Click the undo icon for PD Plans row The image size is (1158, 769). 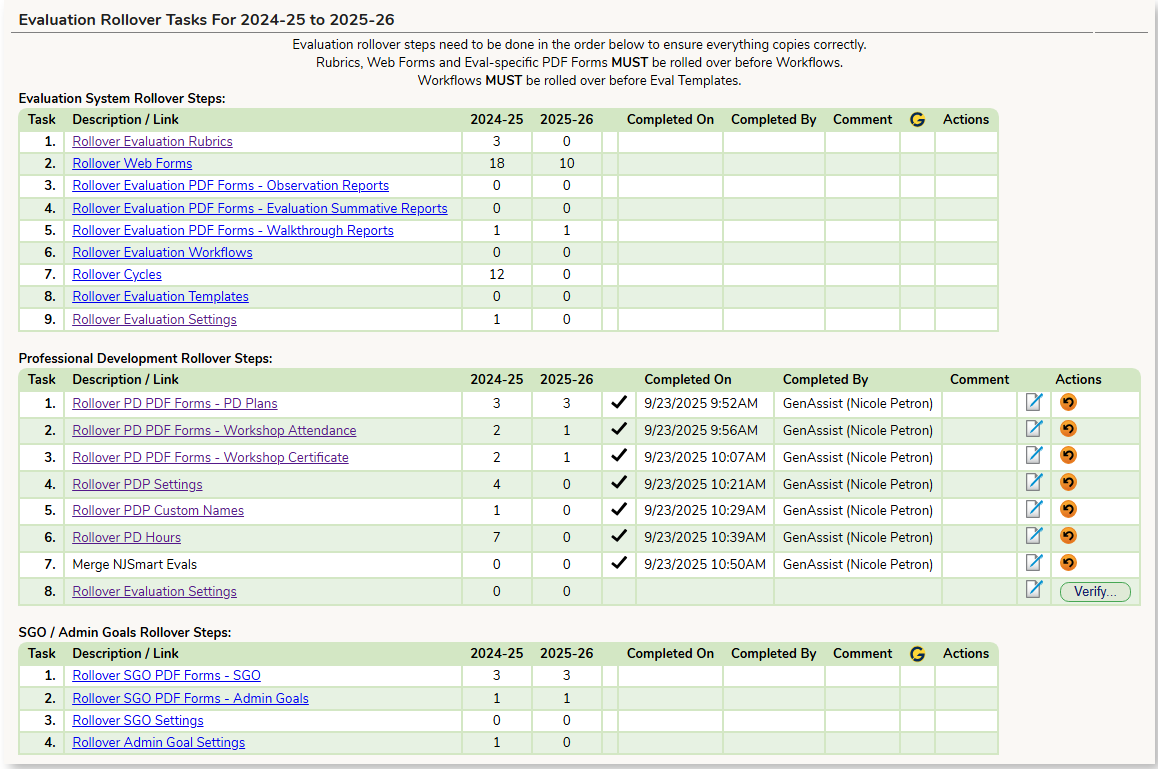[x=1068, y=402]
